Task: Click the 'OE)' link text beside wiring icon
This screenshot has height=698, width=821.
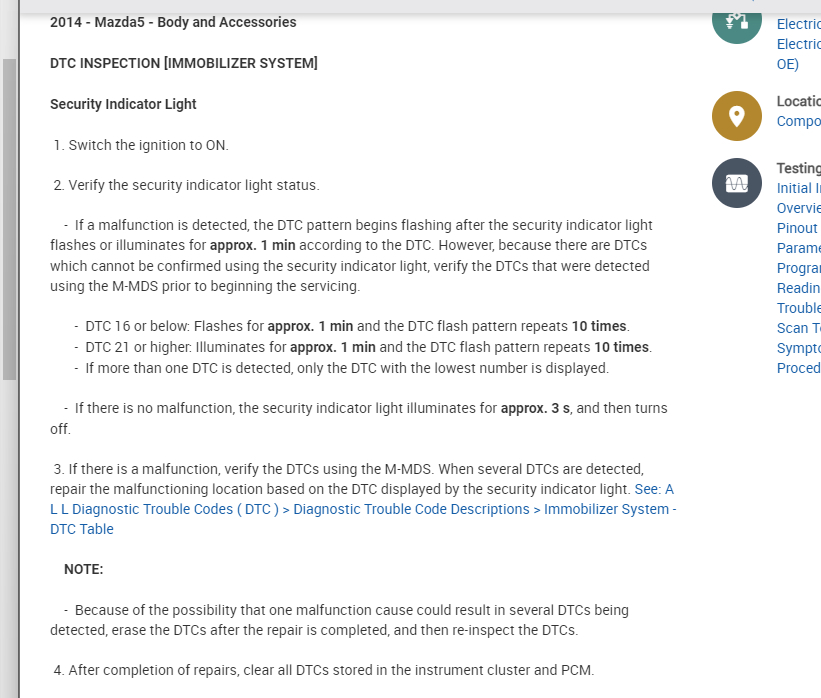Action: [787, 64]
